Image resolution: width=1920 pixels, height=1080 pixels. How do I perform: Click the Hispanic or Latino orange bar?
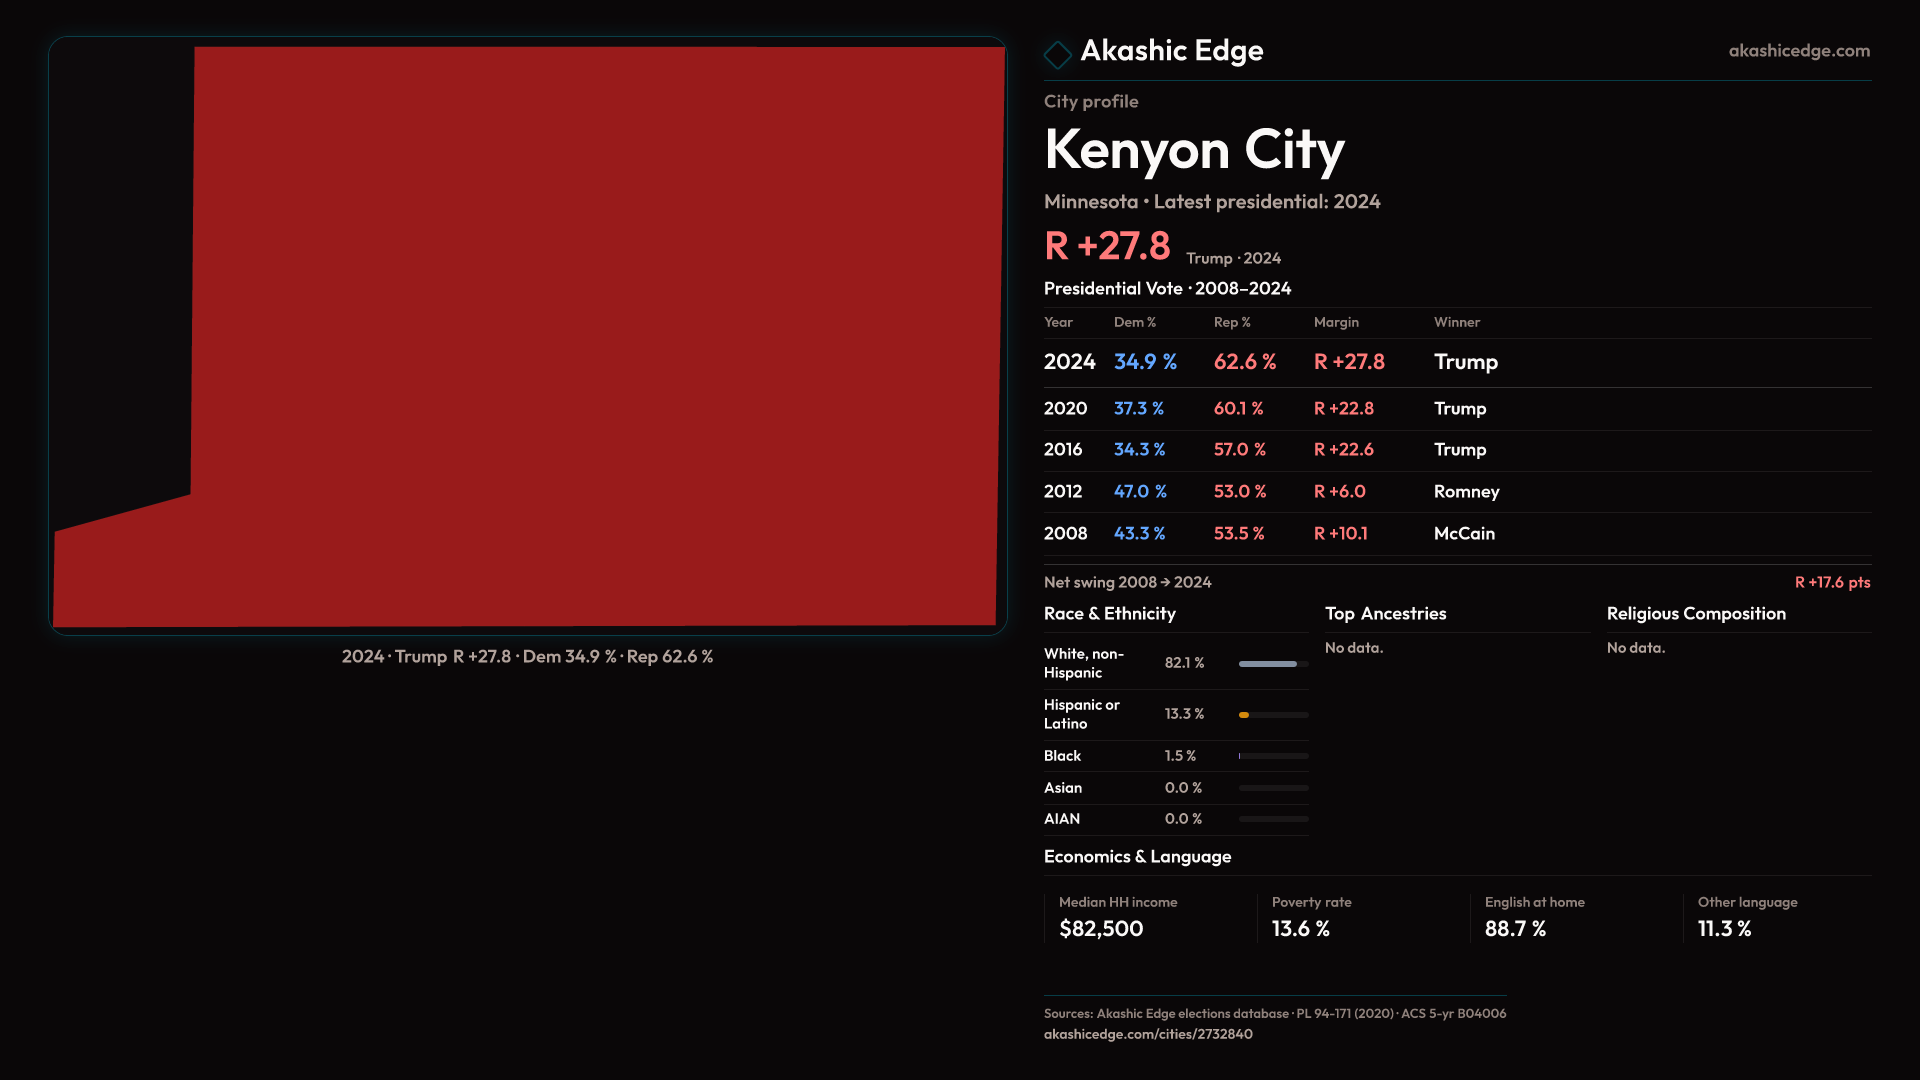pyautogui.click(x=1245, y=715)
